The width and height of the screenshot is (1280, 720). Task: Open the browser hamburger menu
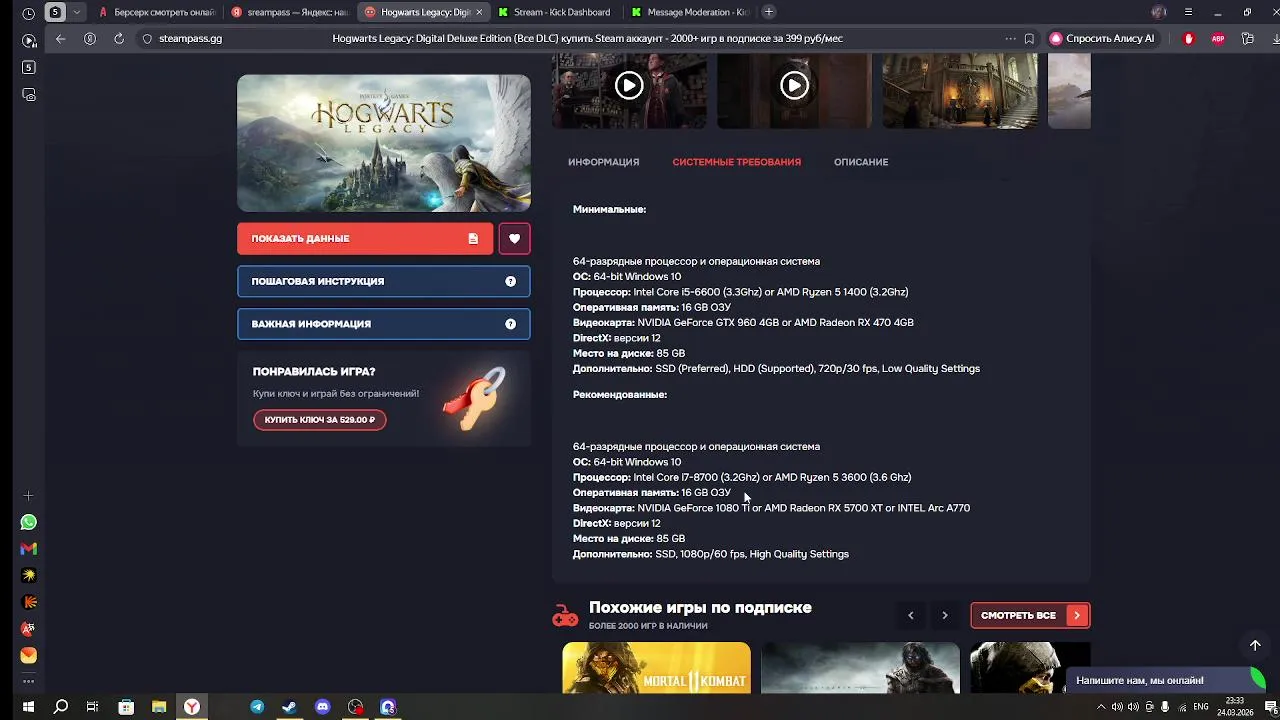1188,12
